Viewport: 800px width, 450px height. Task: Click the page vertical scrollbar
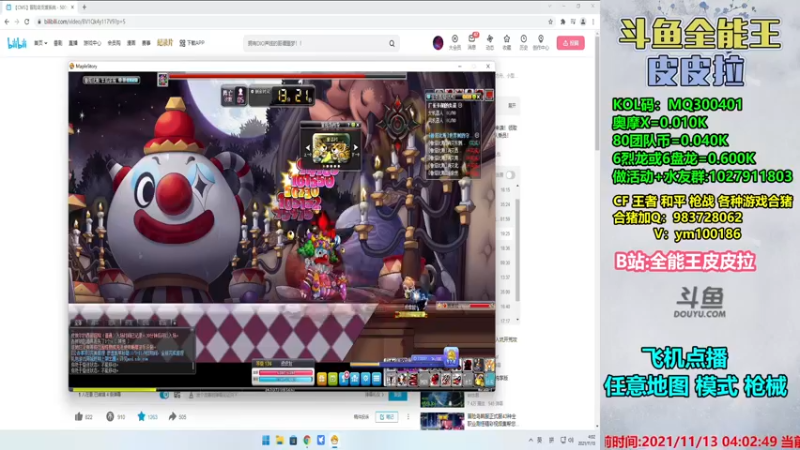(x=597, y=92)
